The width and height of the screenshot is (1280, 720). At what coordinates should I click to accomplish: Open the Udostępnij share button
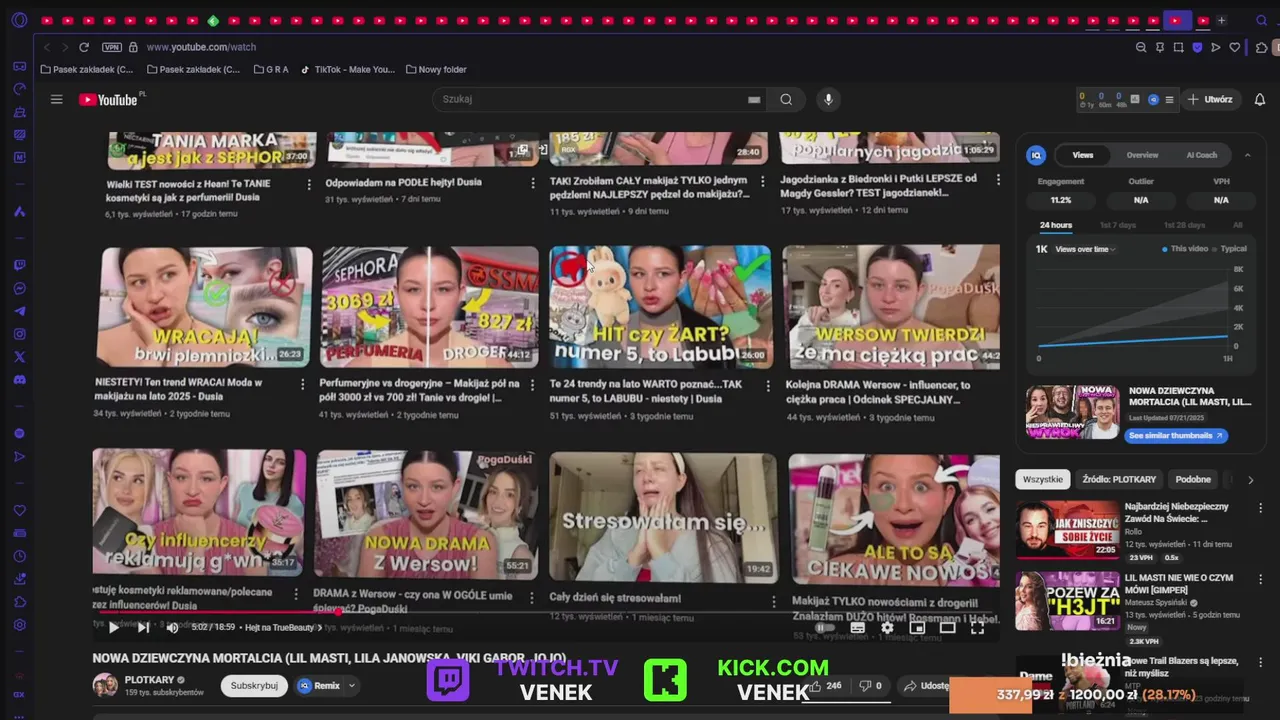pos(927,686)
